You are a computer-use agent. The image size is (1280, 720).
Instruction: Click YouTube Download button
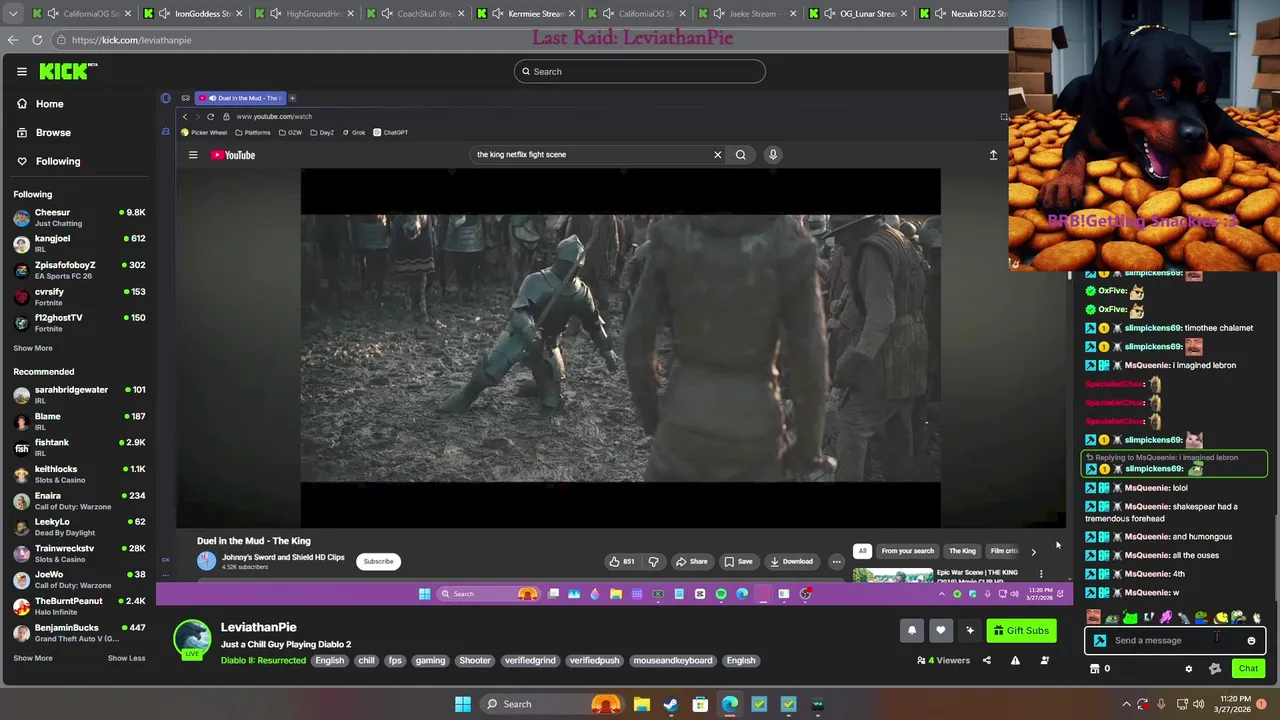pos(791,561)
